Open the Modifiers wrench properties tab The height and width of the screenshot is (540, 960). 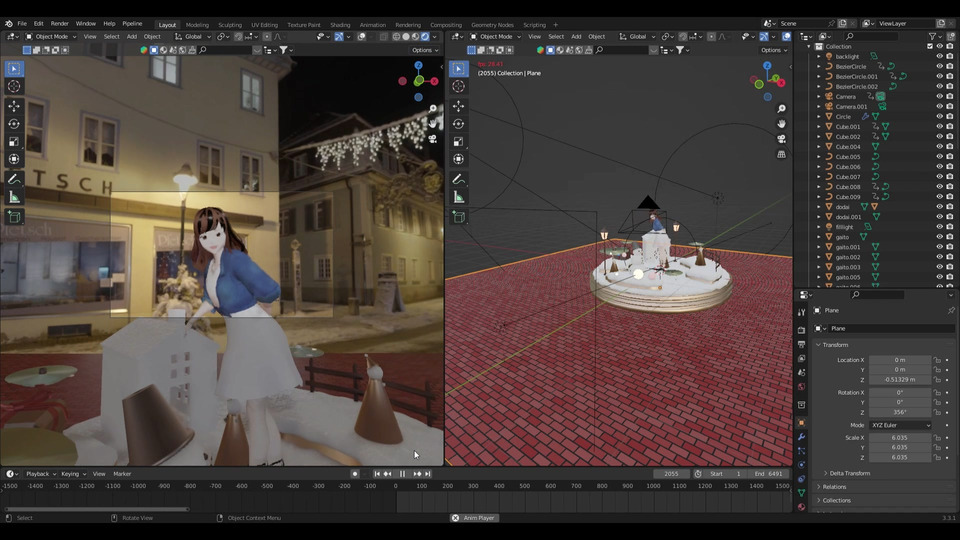coord(801,437)
